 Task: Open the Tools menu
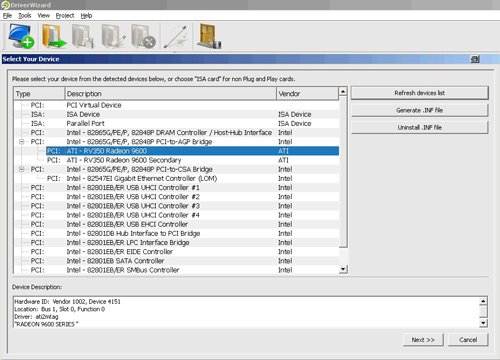pyautogui.click(x=25, y=16)
